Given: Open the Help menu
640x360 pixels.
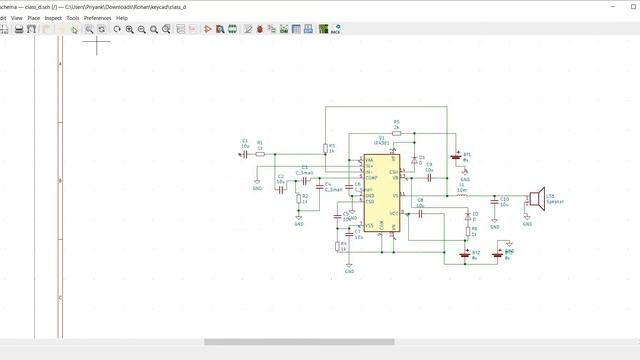Looking at the screenshot, I should tap(122, 18).
